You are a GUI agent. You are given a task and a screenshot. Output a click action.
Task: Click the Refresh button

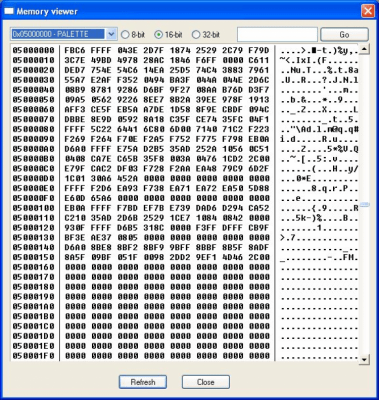[143, 382]
